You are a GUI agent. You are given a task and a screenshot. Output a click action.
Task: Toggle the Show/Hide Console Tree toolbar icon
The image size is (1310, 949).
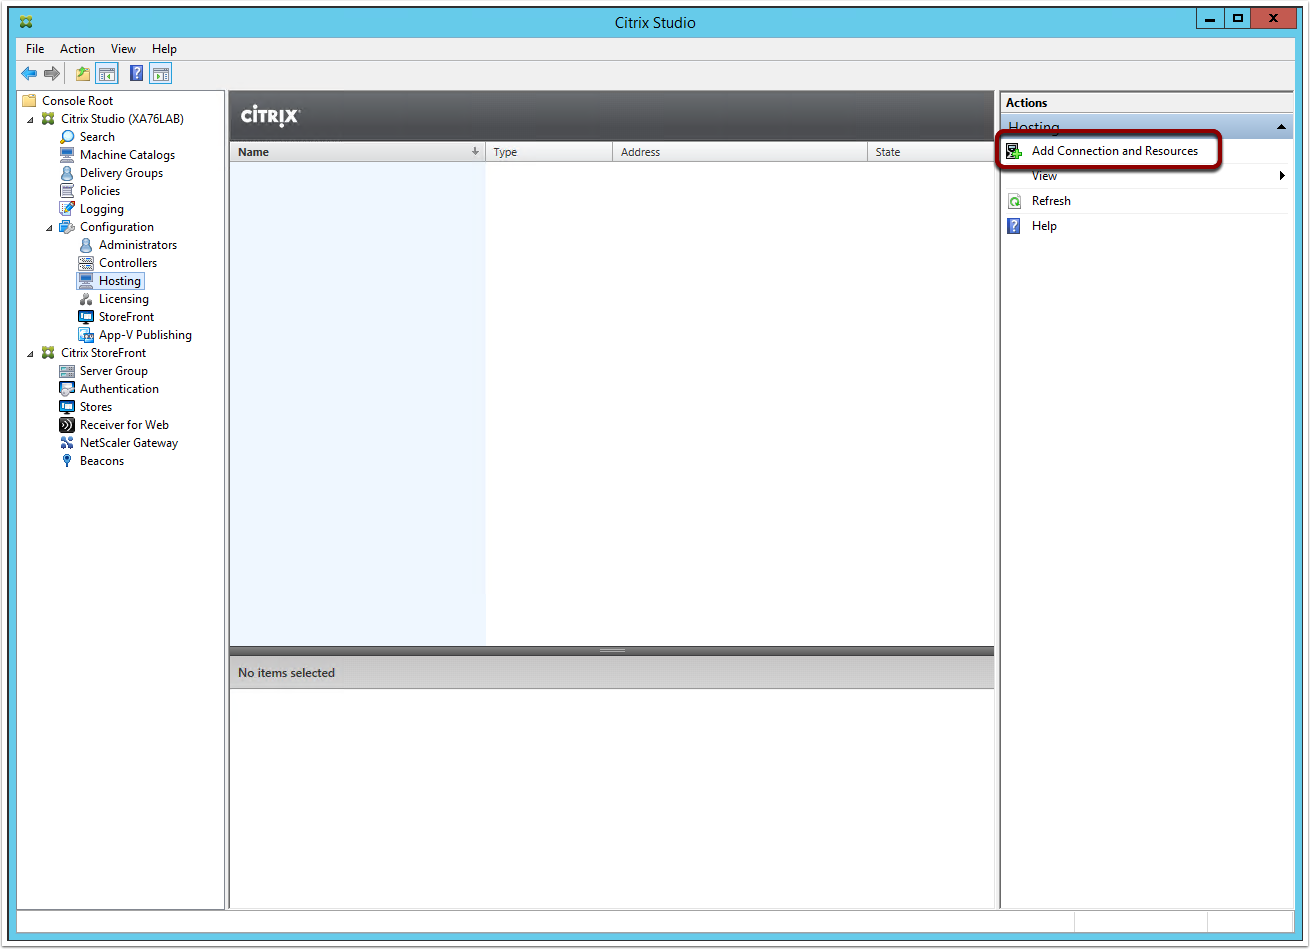(106, 73)
